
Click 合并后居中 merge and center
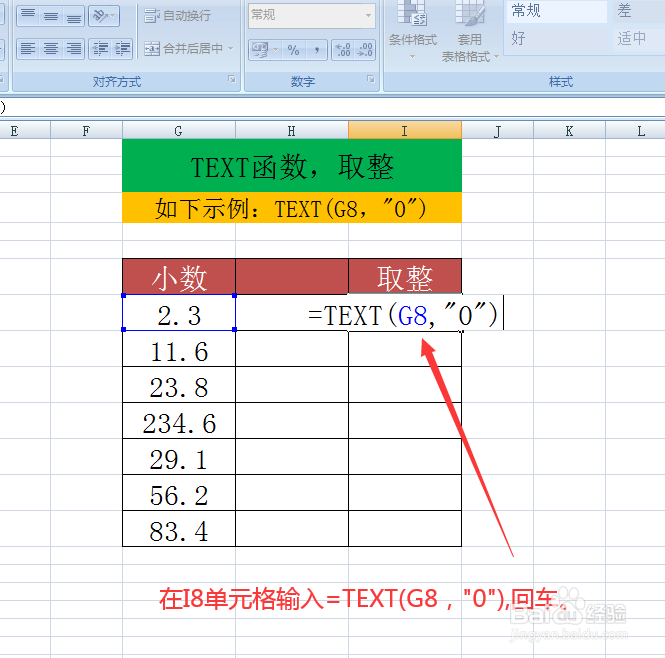183,49
